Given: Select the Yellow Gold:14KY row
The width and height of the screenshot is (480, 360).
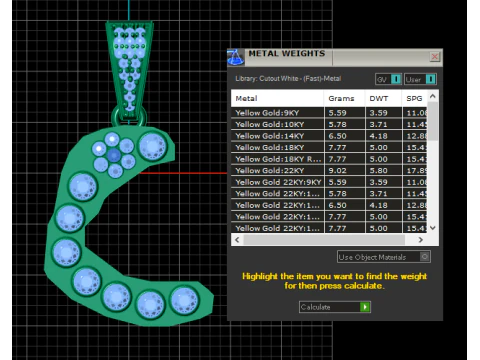Looking at the screenshot, I should coord(329,136).
